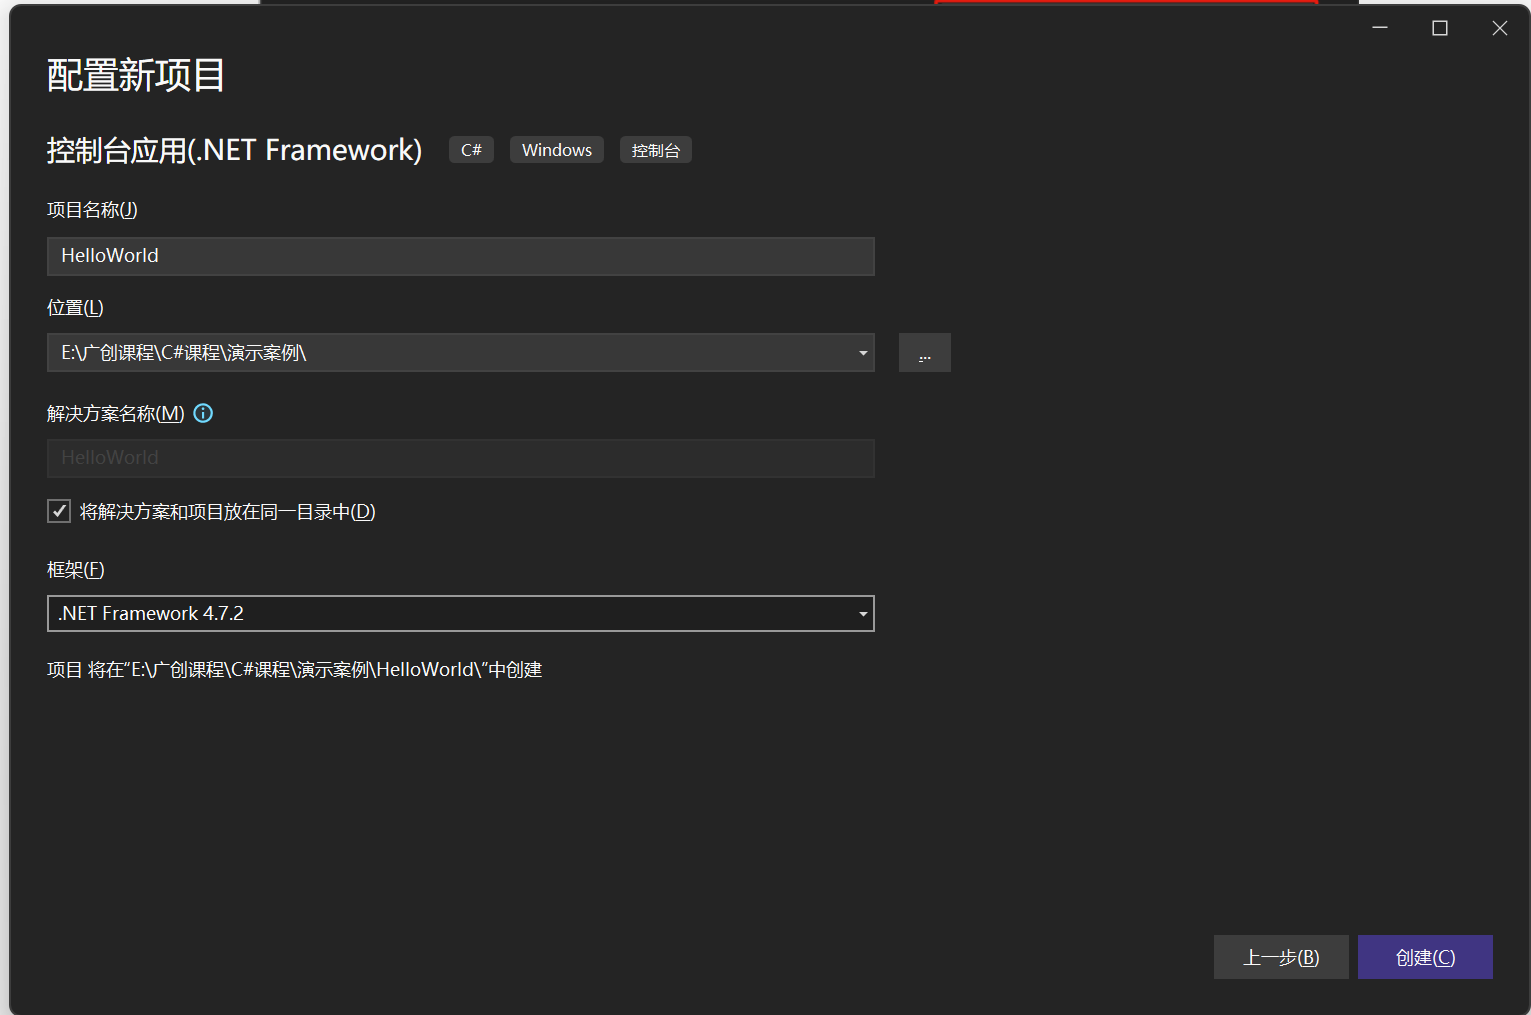Open the browse location ellipsis button

pos(924,353)
